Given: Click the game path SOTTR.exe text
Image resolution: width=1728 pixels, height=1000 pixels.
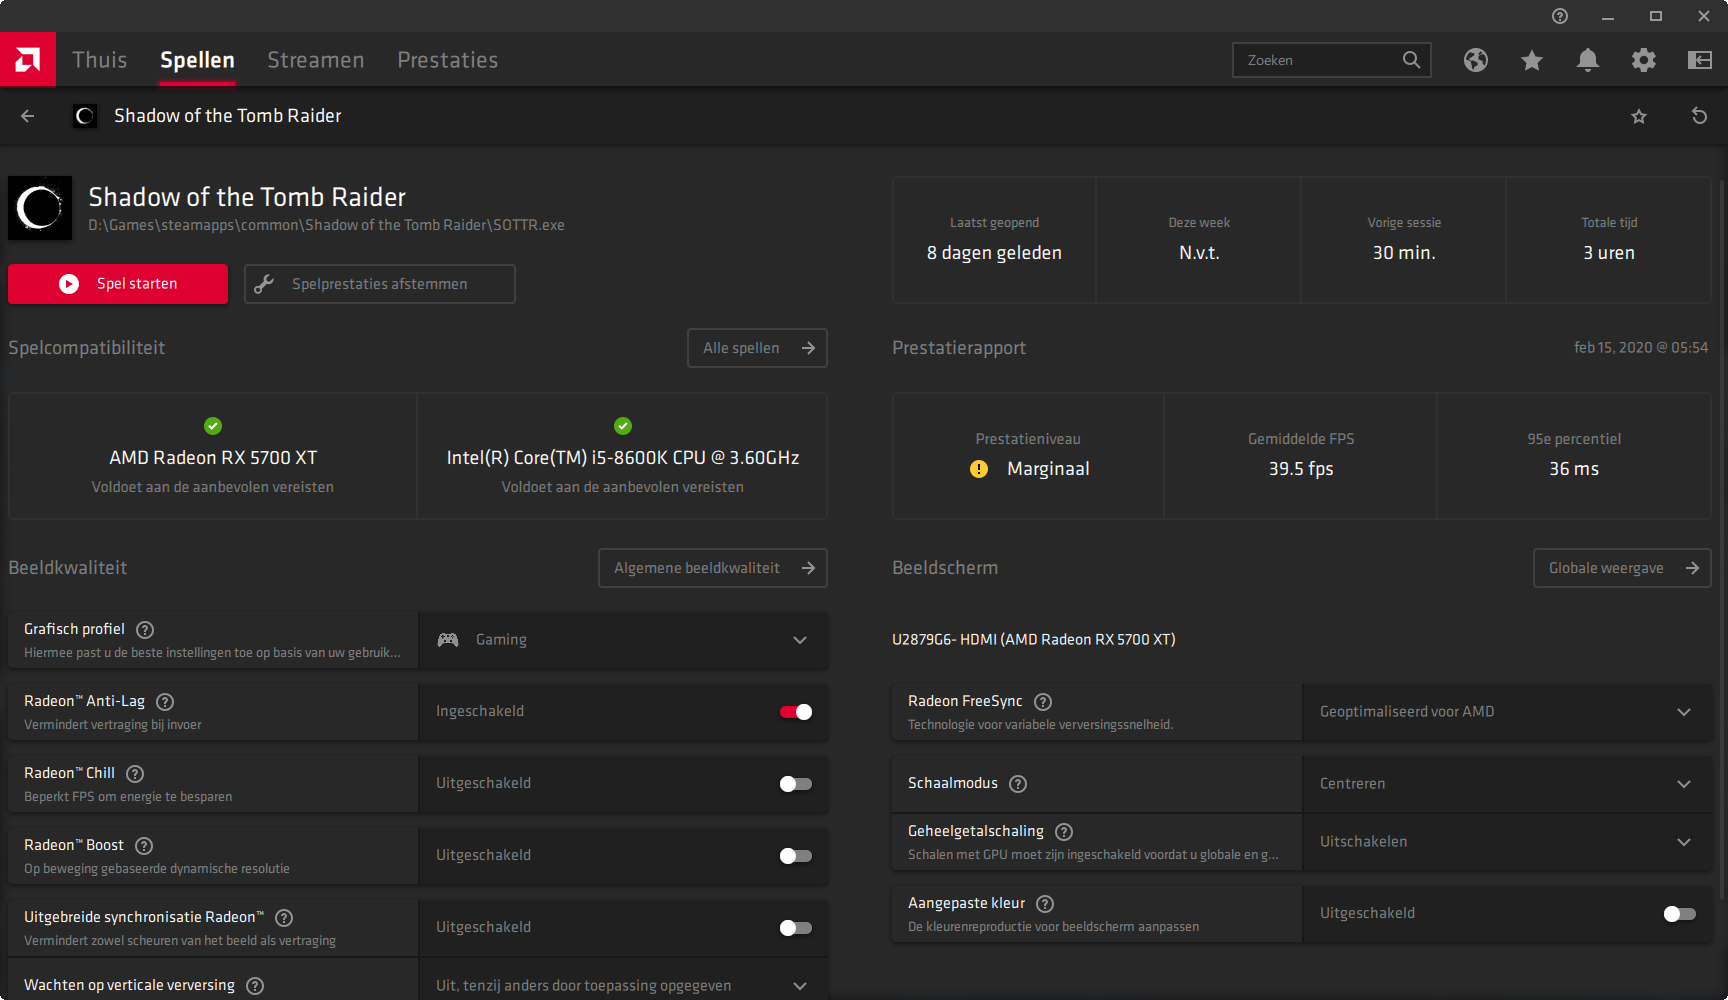Looking at the screenshot, I should 326,225.
